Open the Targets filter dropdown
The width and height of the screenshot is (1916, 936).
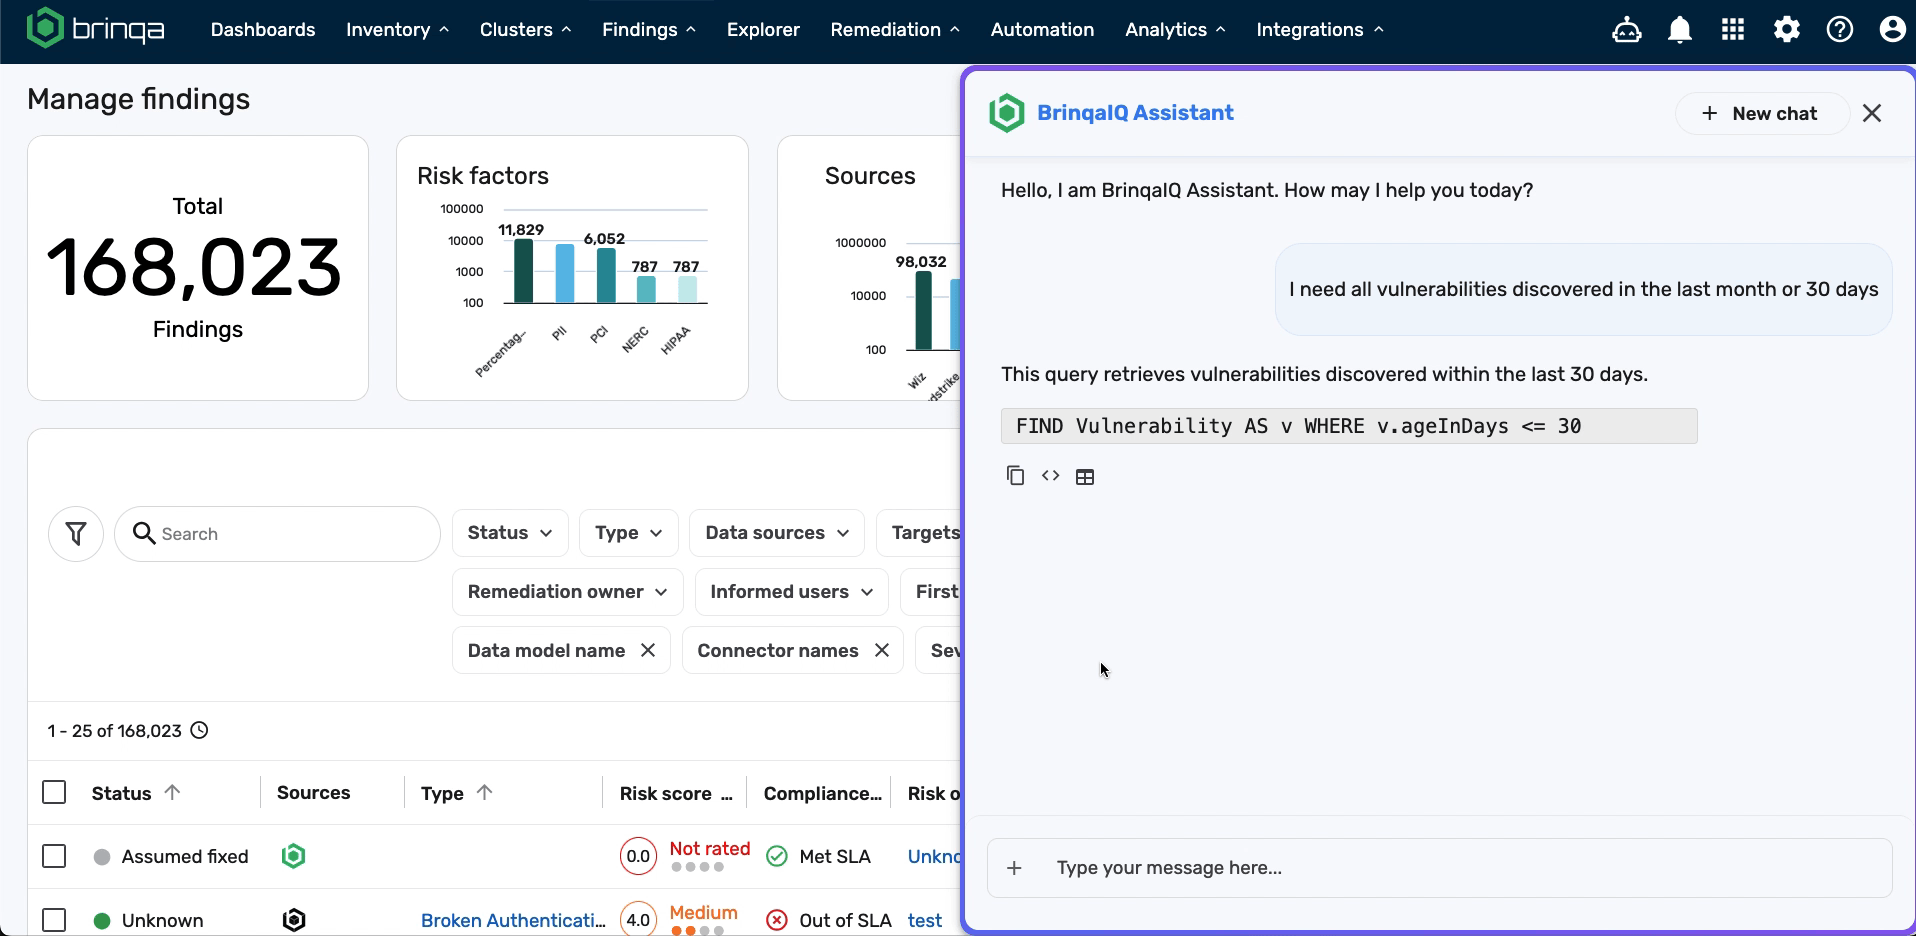(920, 533)
